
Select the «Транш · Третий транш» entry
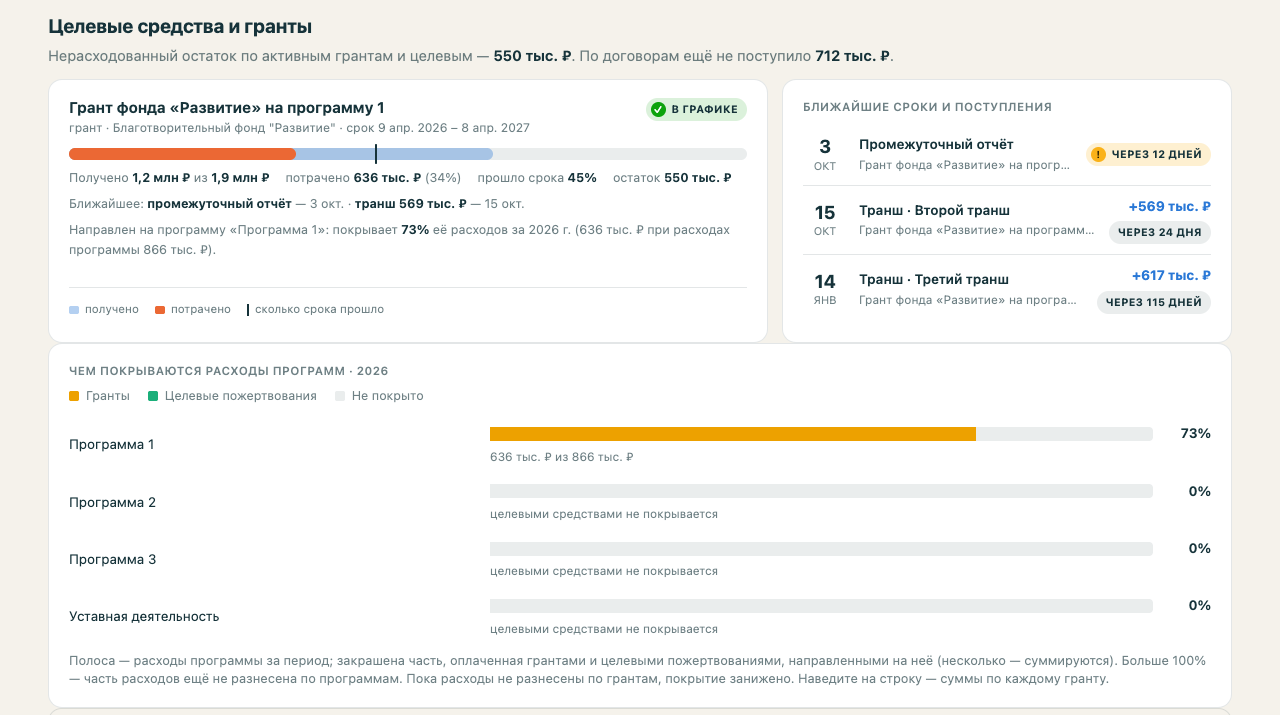coord(1008,289)
